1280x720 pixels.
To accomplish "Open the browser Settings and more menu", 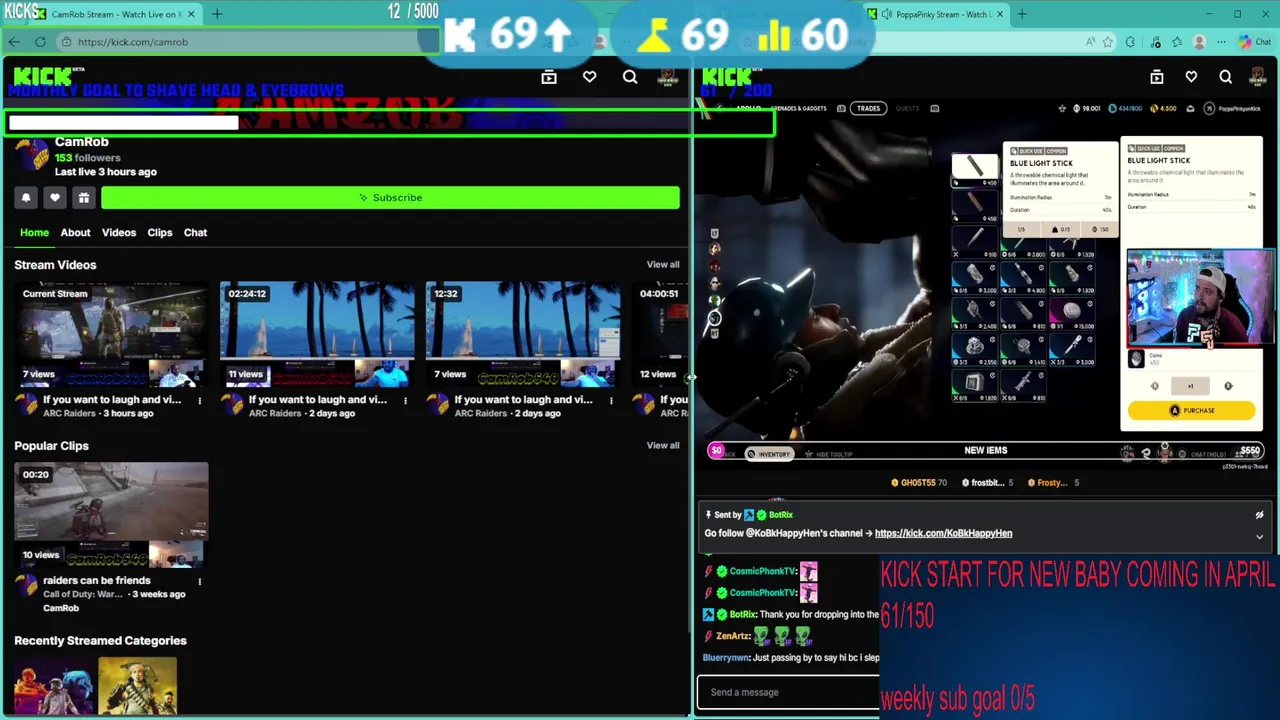I will click(1220, 42).
